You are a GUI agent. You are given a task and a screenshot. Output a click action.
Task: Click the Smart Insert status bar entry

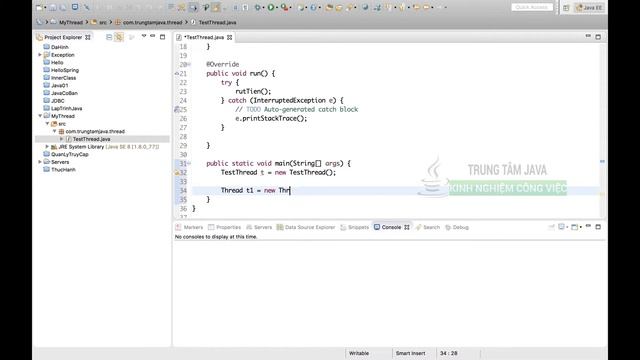[x=410, y=353]
